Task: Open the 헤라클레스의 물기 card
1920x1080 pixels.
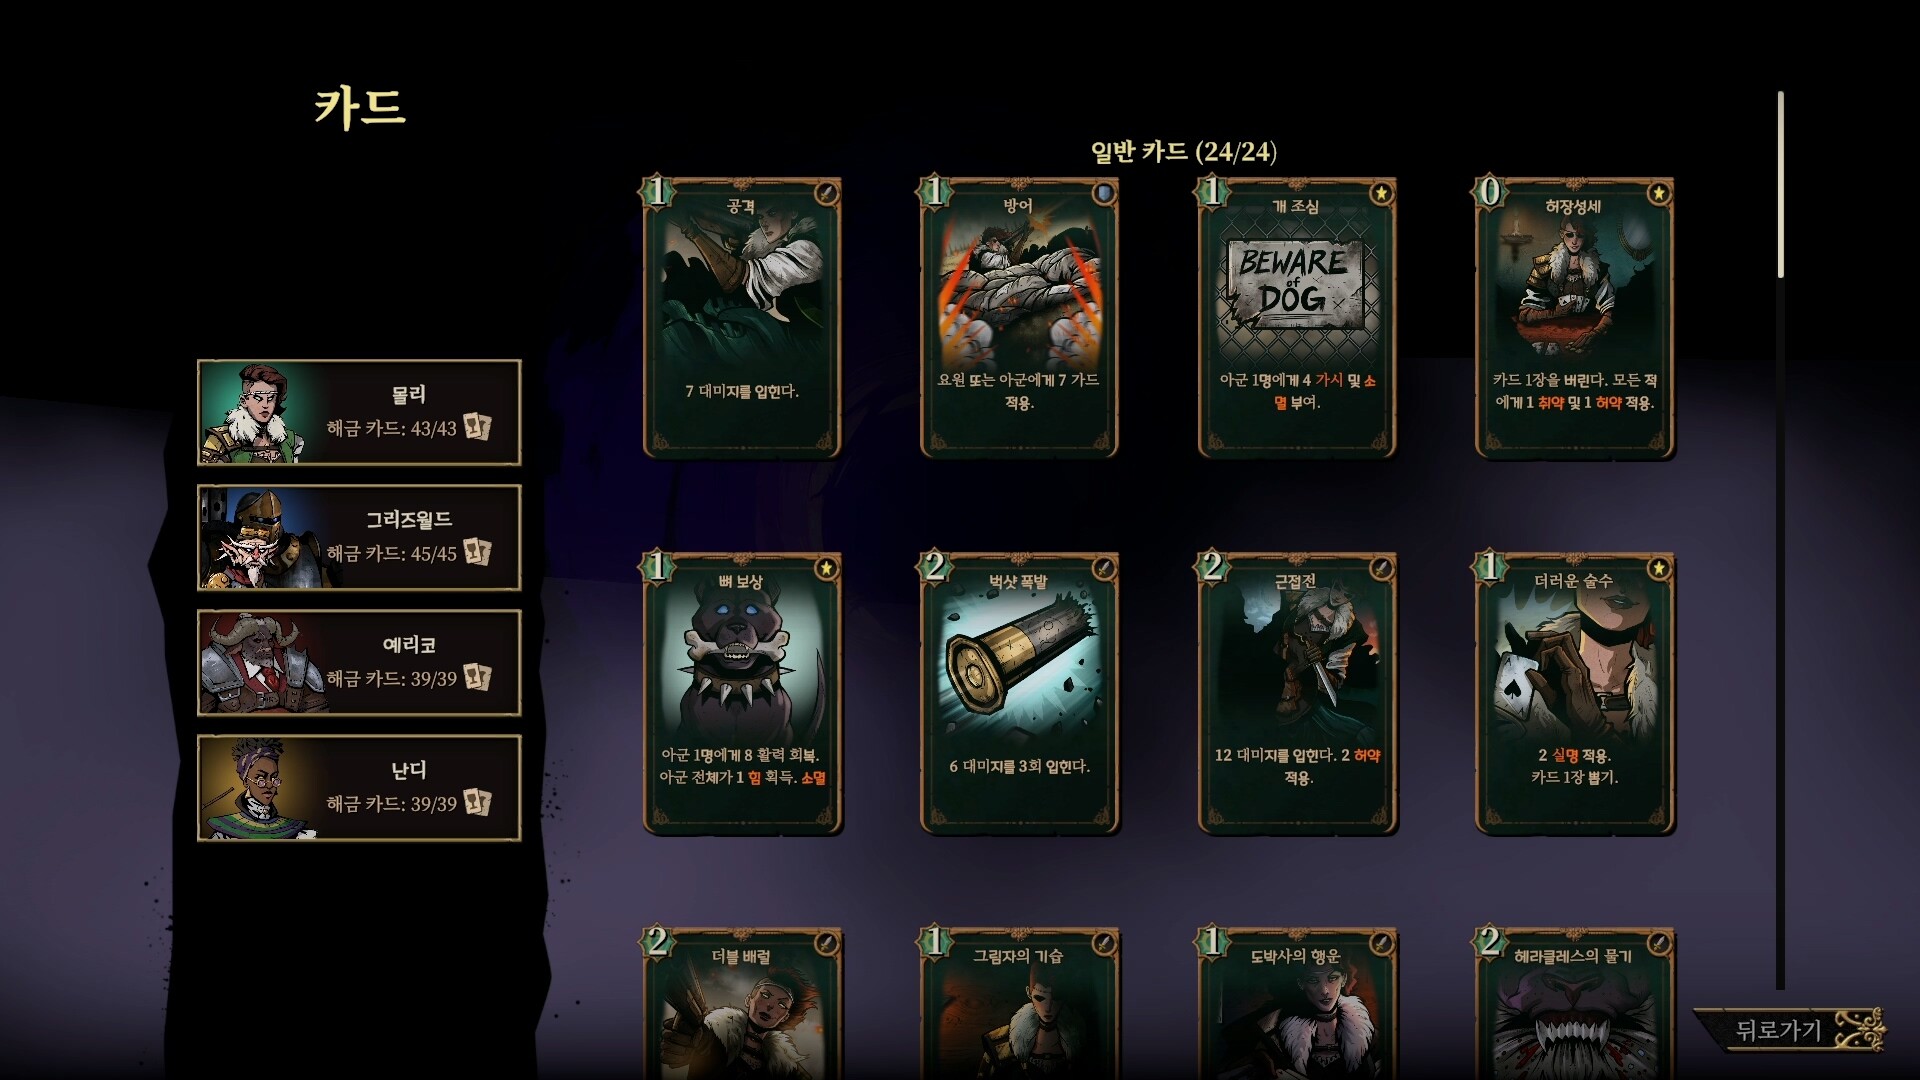Action: 1575,1004
